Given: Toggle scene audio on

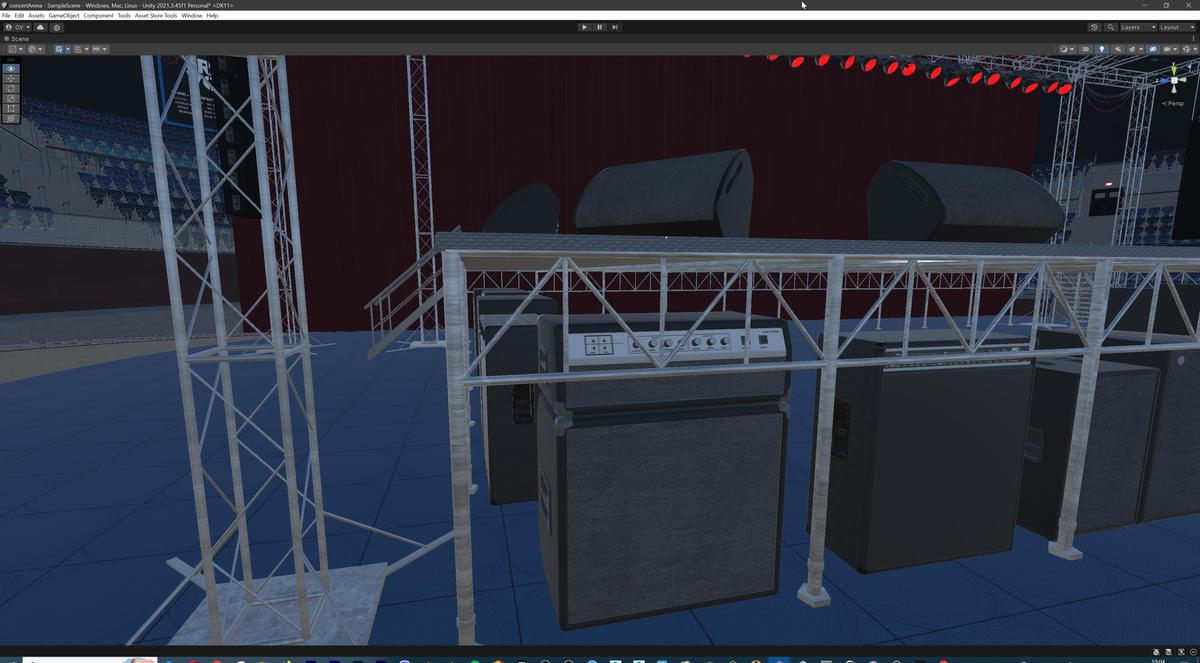Looking at the screenshot, I should [1118, 48].
